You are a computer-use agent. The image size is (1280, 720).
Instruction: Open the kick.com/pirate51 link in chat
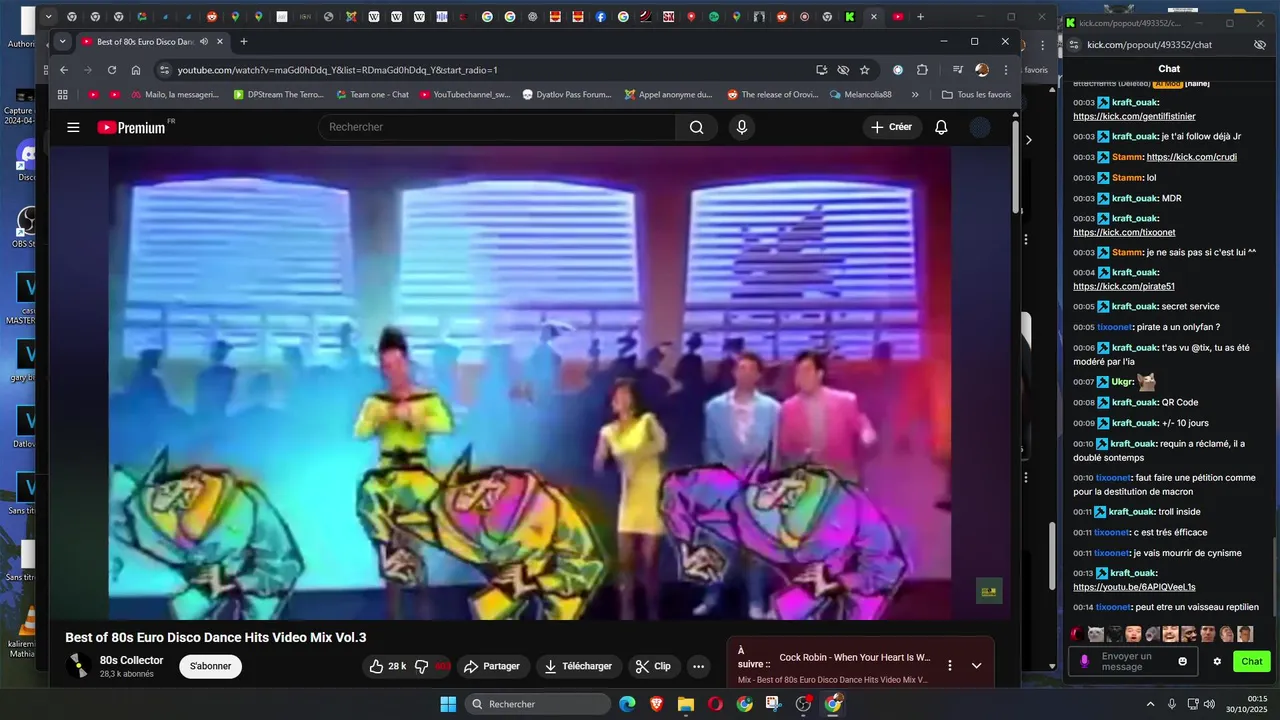pos(1124,287)
